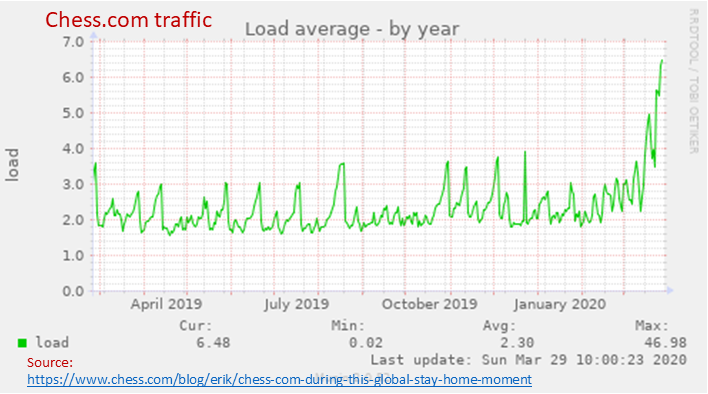Click the 6.0 y-axis tick label
Screen dimensions: 708x394
[73, 78]
